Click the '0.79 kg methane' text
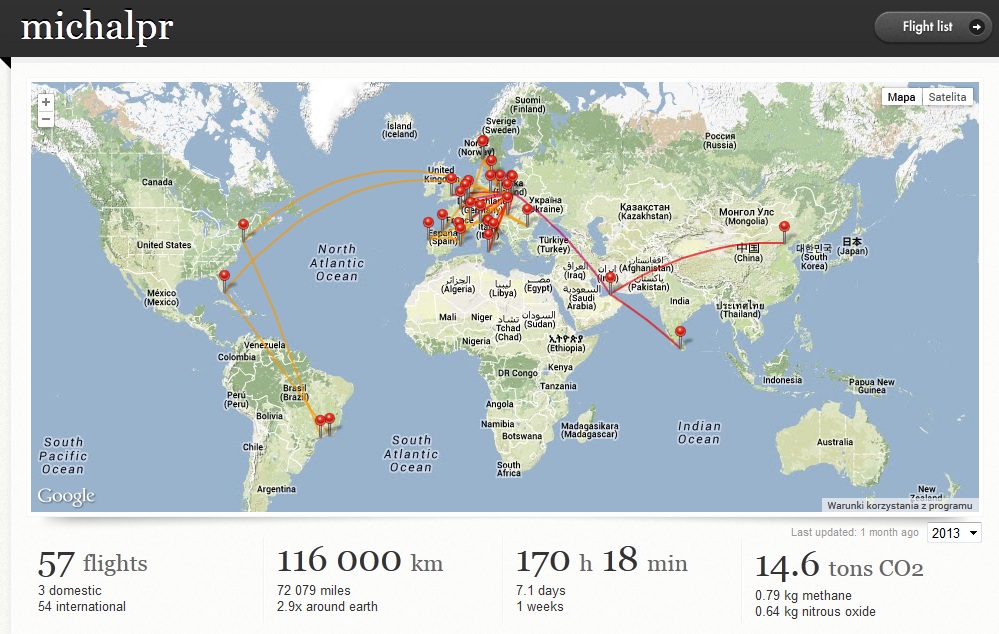The width and height of the screenshot is (999, 634). [803, 596]
